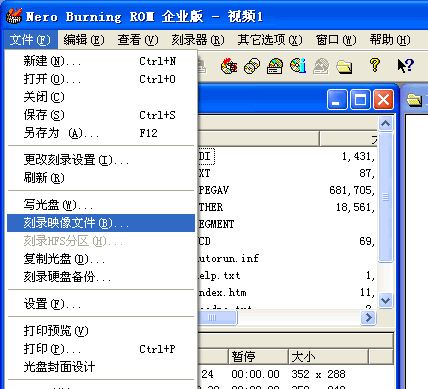The image size is (428, 389).
Task: Click the file list scroll down arrow
Action: coord(386,301)
